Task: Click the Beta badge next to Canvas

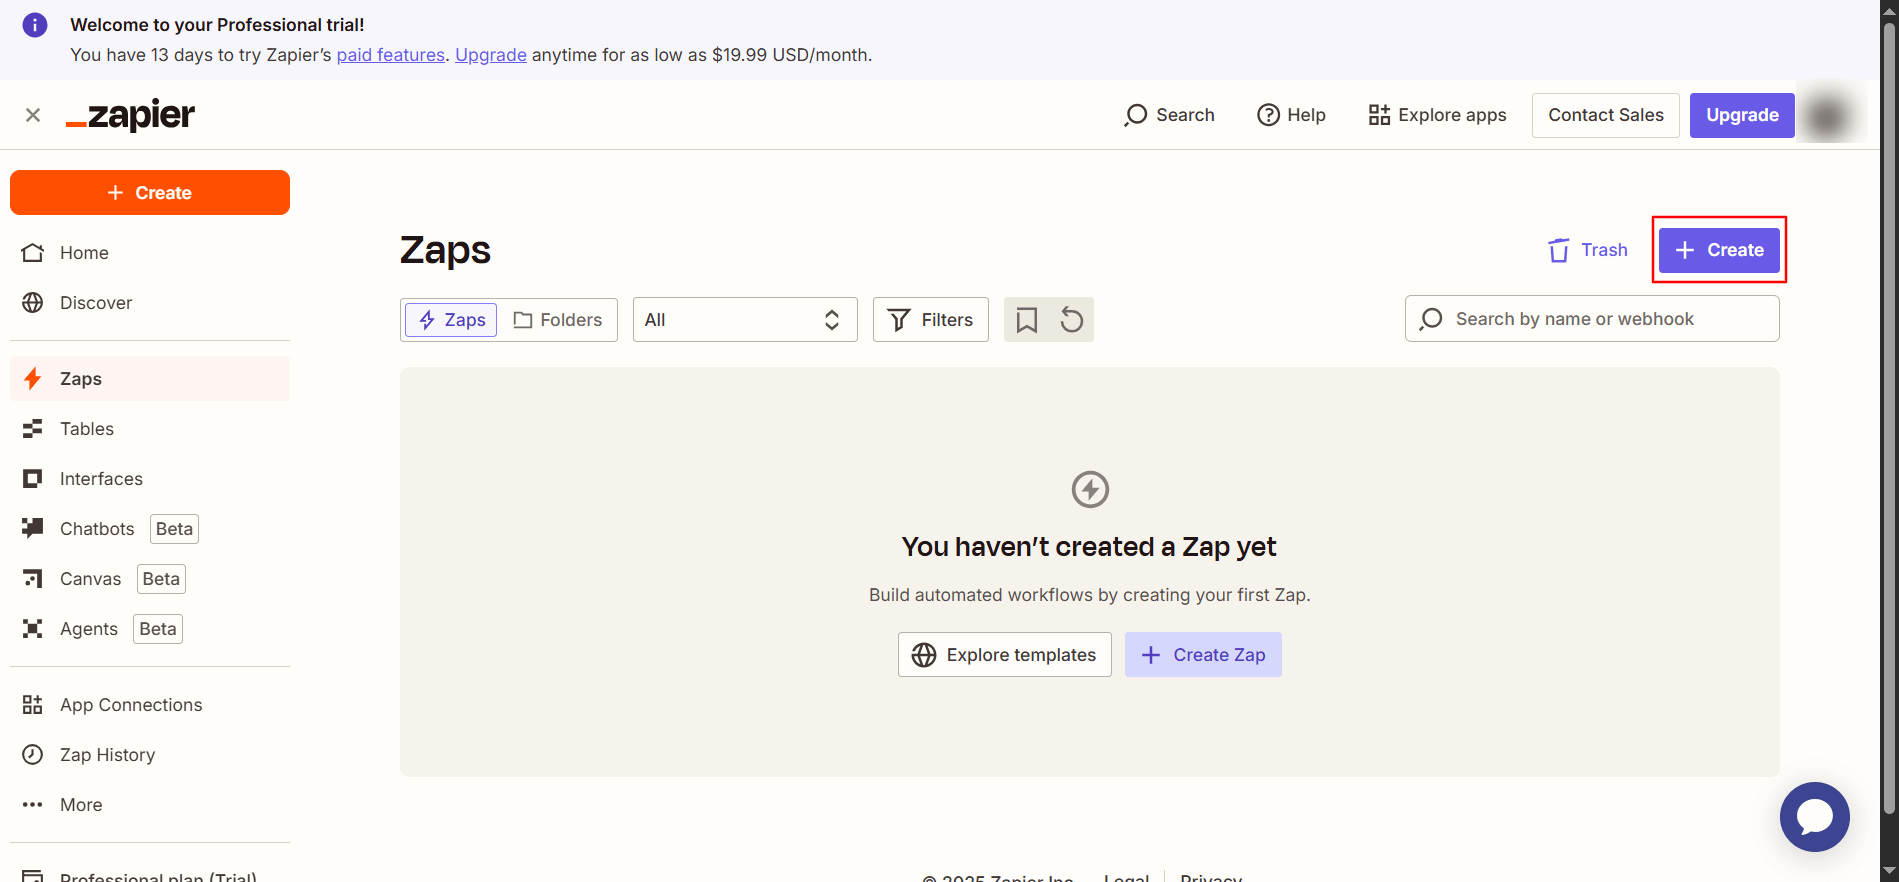Action: (x=161, y=579)
